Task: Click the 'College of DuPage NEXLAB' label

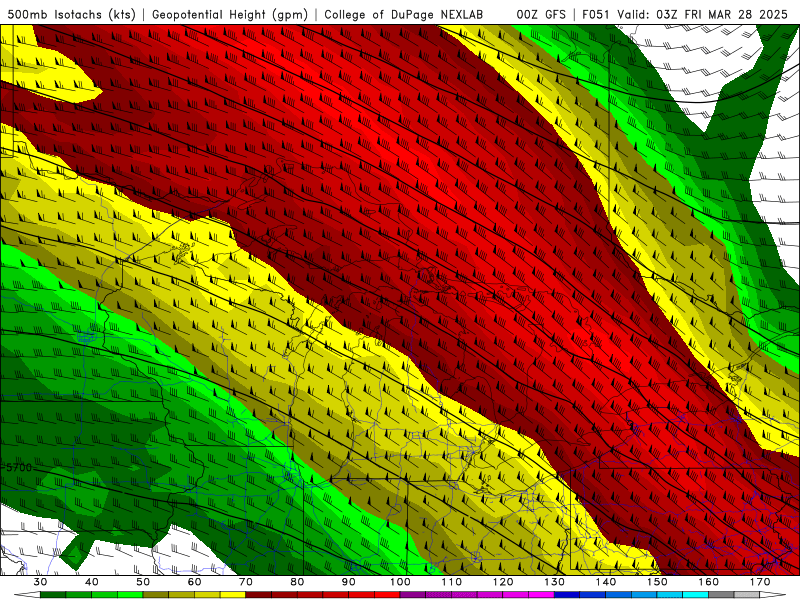Action: (x=403, y=14)
